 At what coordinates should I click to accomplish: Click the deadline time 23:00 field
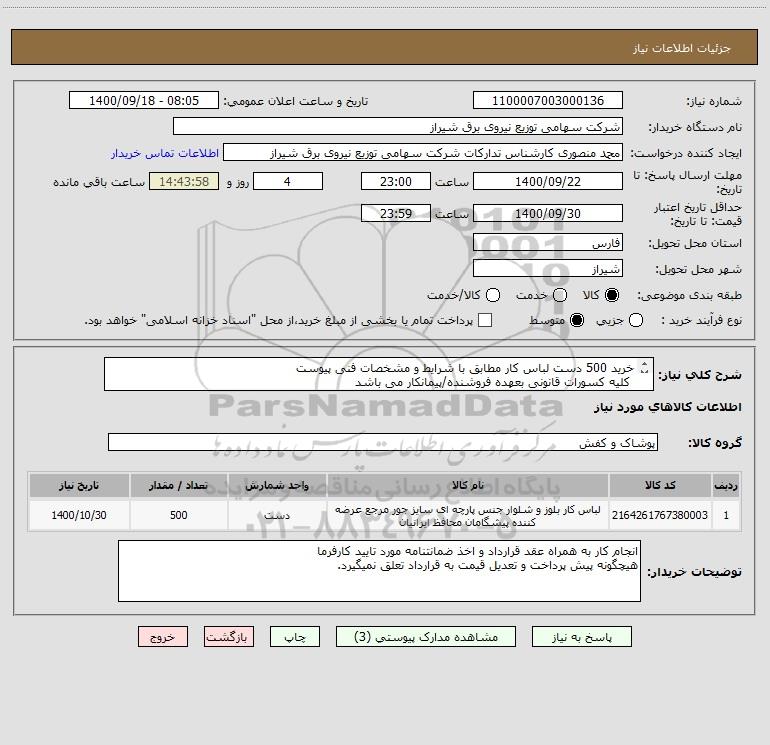(396, 181)
